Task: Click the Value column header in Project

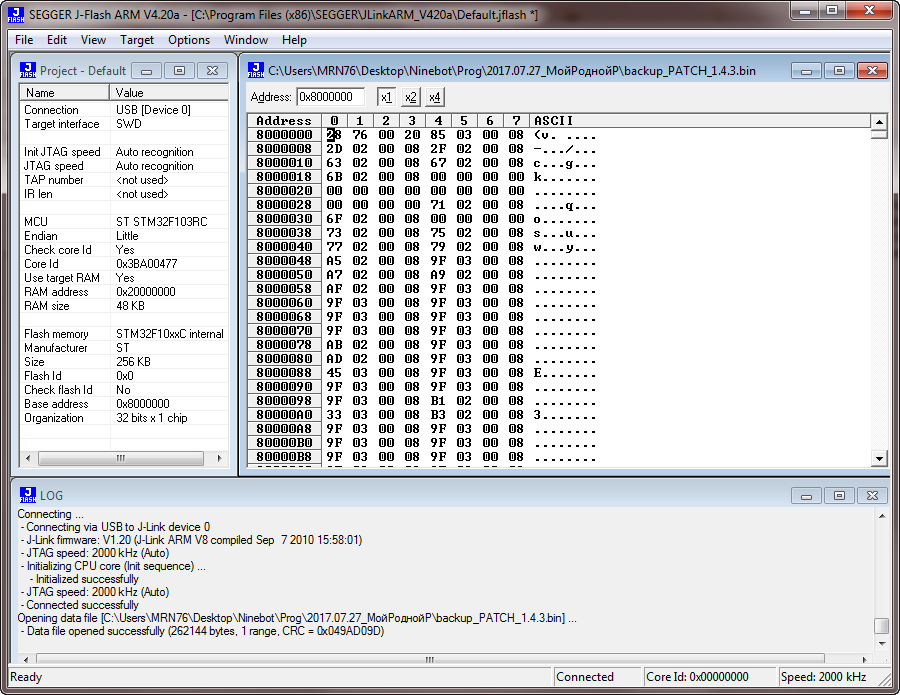Action: pyautogui.click(x=168, y=93)
